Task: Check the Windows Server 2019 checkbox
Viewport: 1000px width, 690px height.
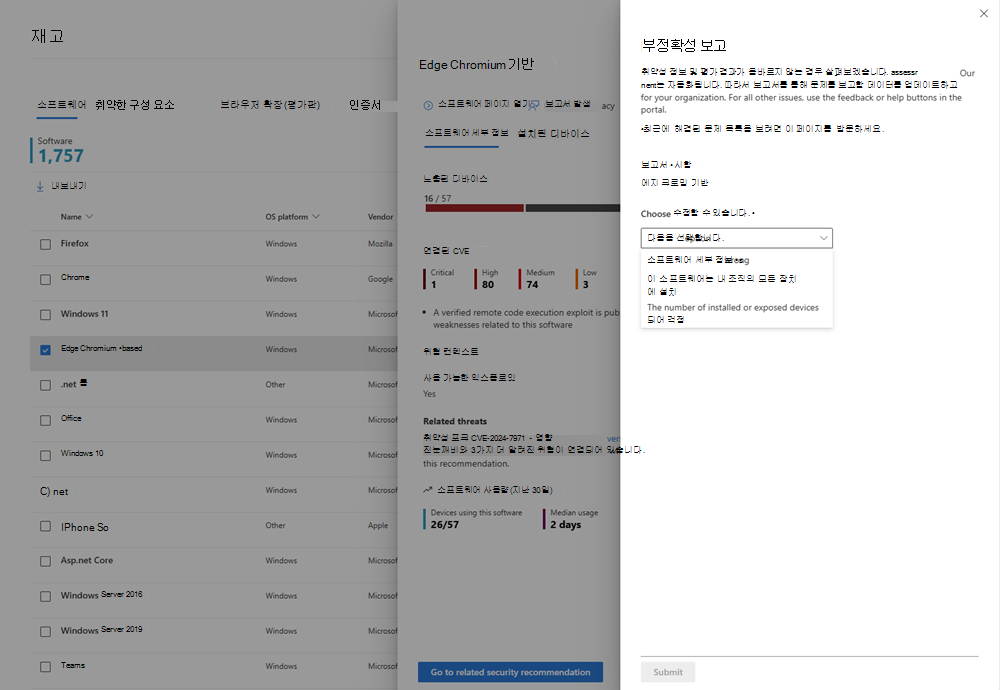Action: coord(45,631)
